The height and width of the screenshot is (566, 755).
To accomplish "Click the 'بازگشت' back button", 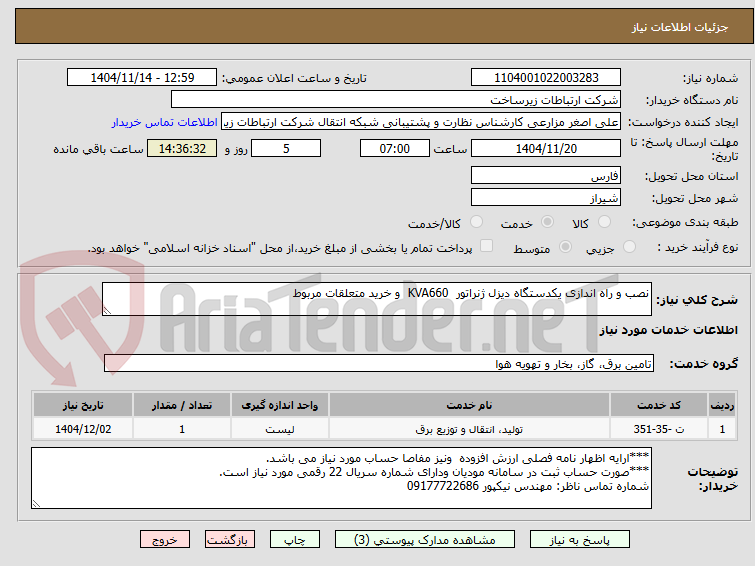I will 230,540.
